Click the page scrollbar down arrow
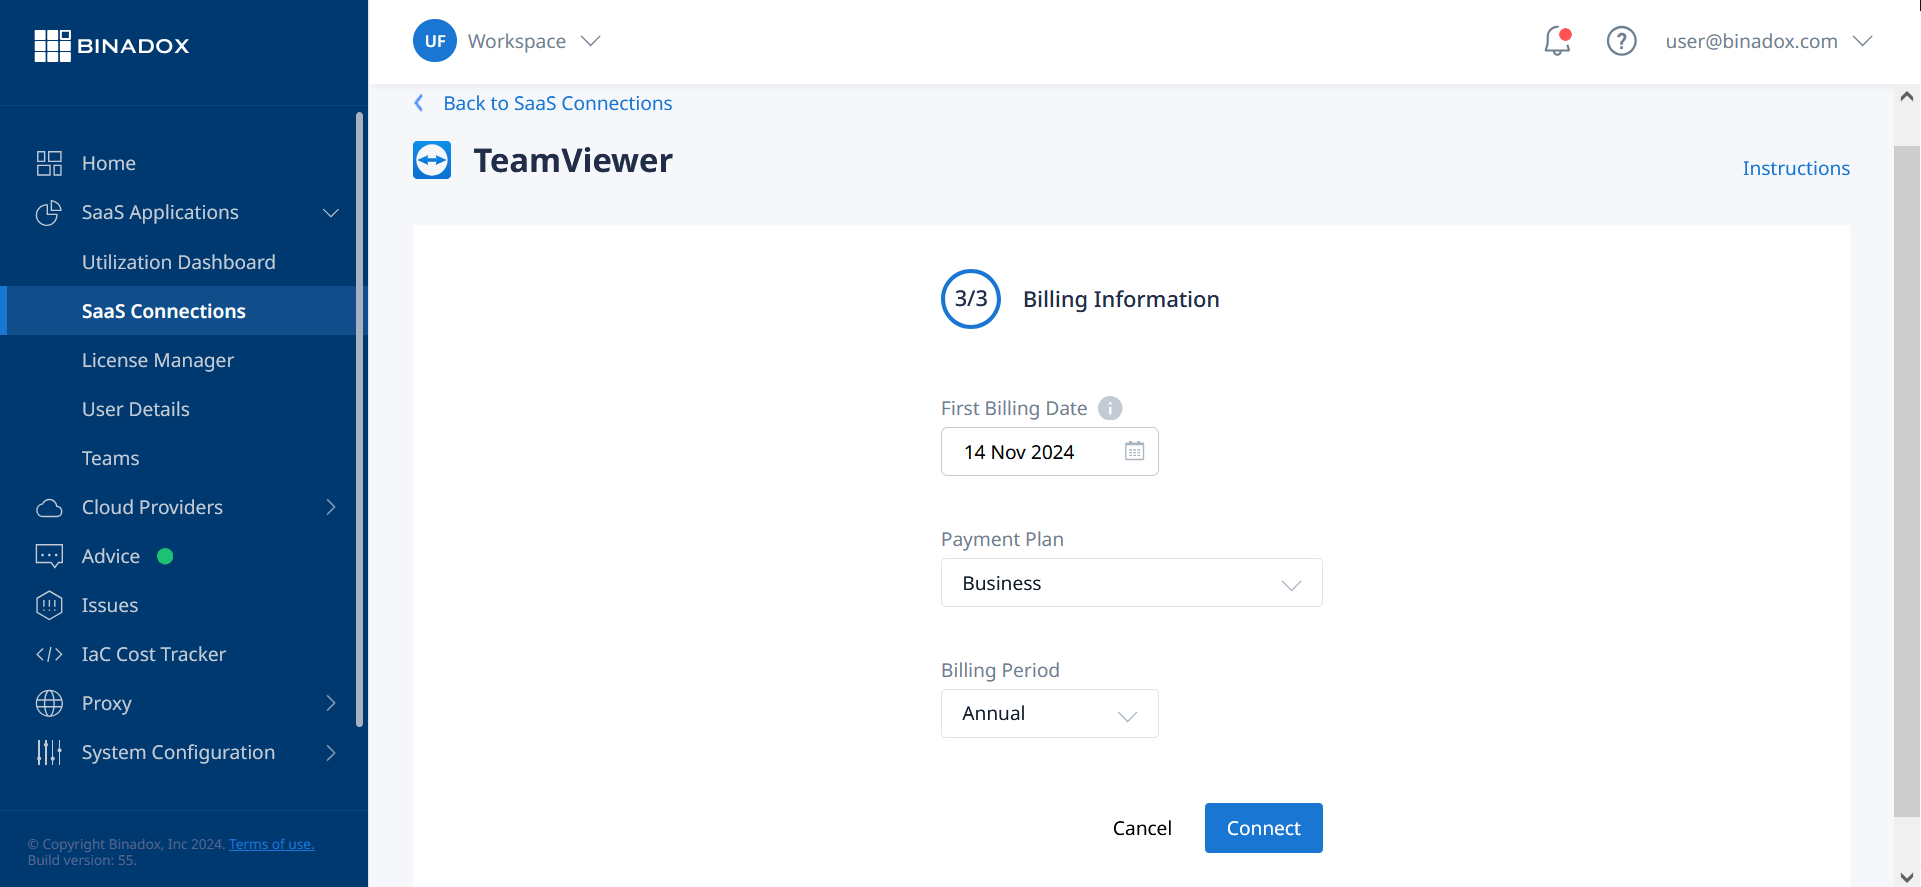1921x887 pixels. (x=1906, y=876)
